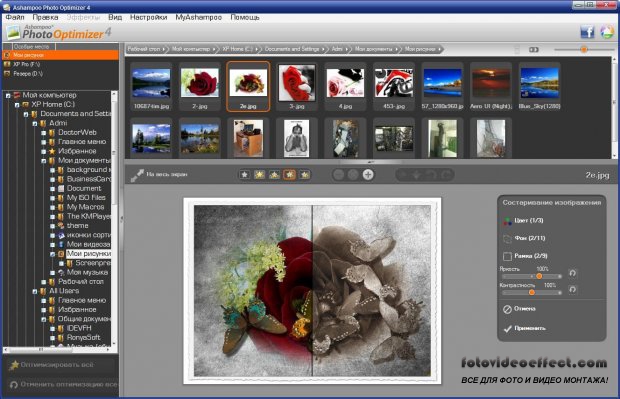Open the Файл menu
Image resolution: width=620 pixels, height=399 pixels.
click(x=15, y=17)
